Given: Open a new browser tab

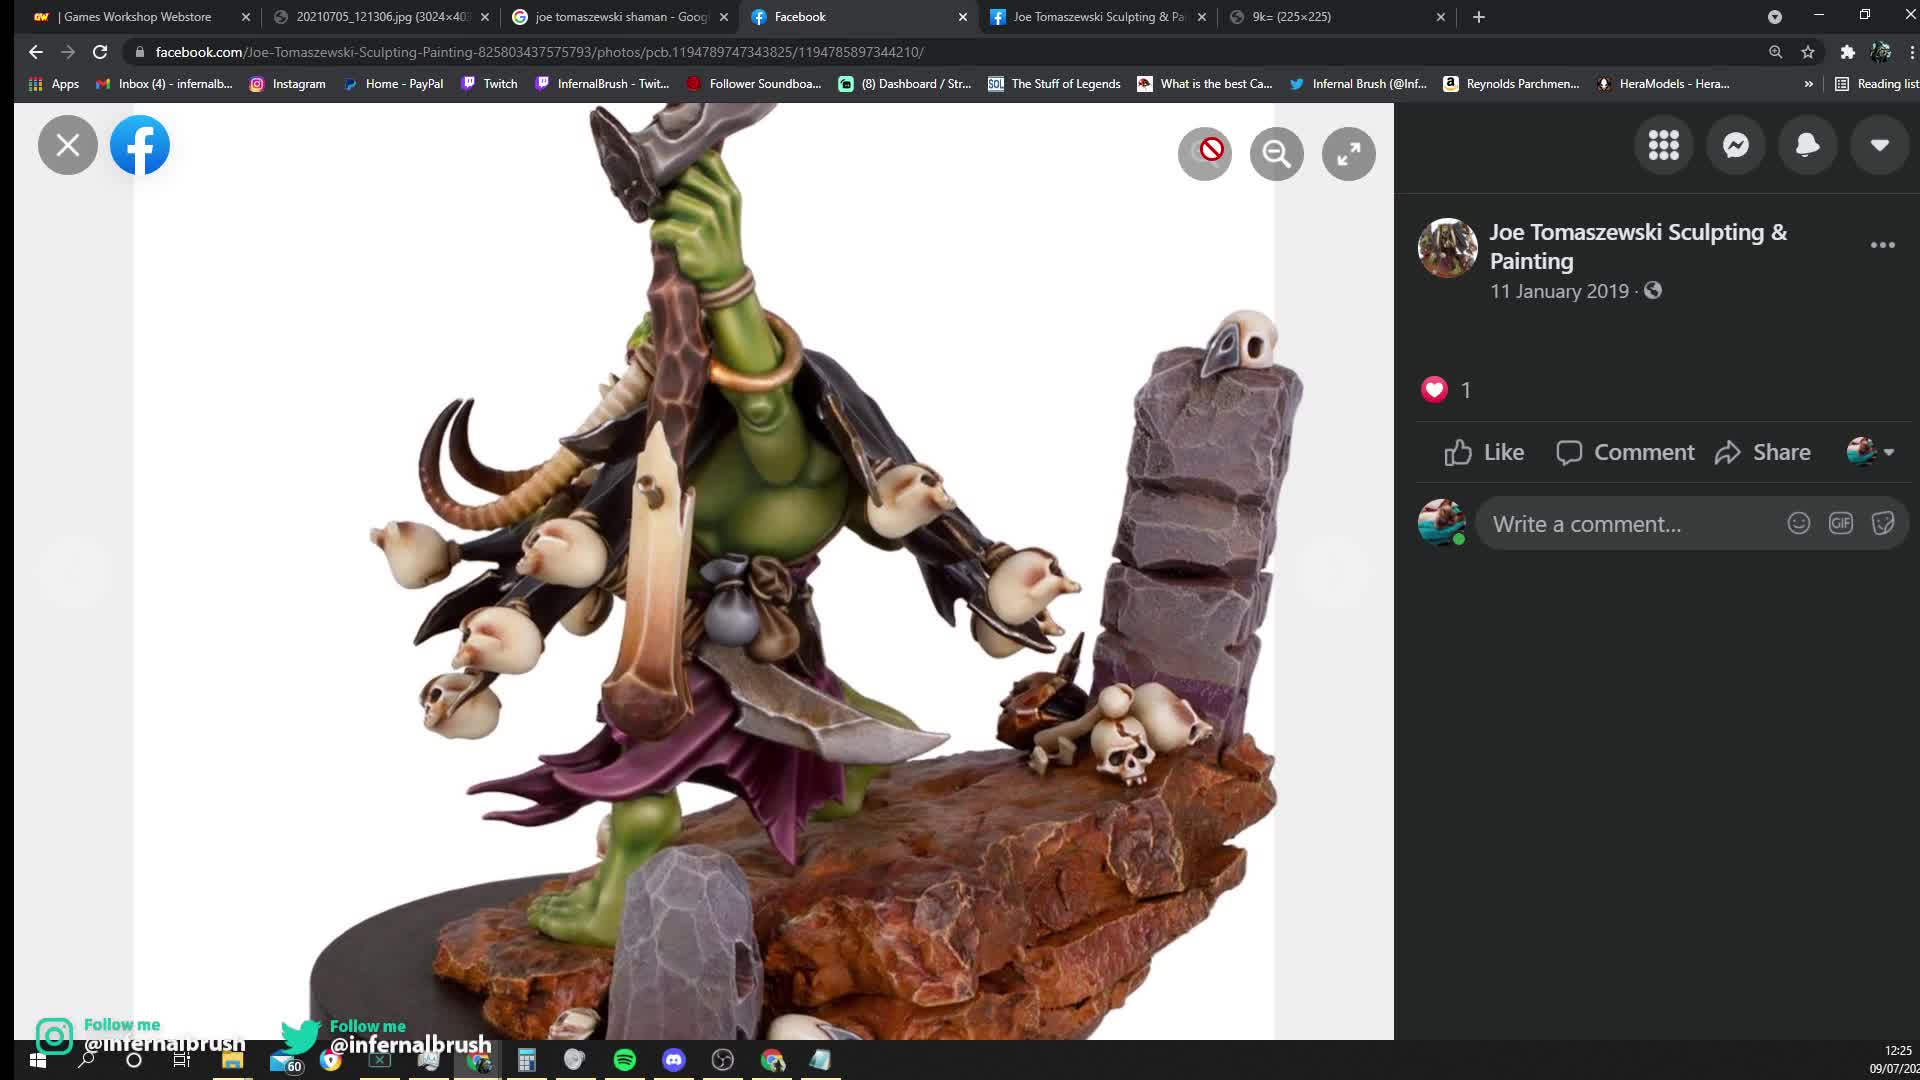Looking at the screenshot, I should 1479,17.
